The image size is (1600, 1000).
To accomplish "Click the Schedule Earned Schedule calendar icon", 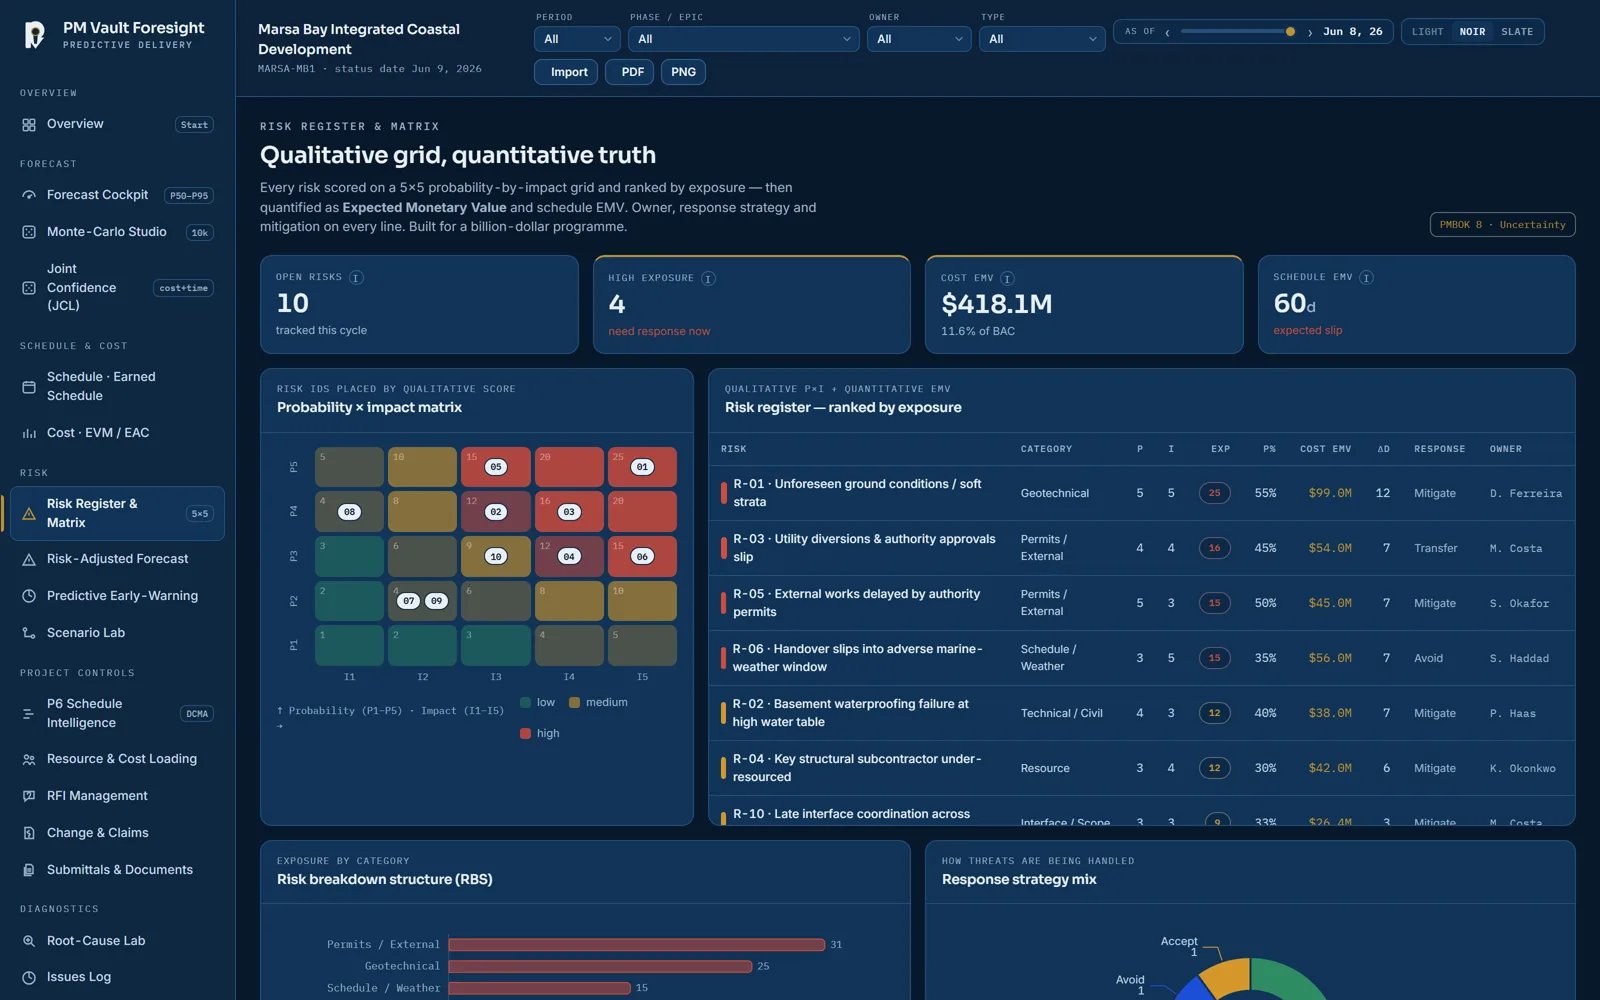I will tap(29, 386).
